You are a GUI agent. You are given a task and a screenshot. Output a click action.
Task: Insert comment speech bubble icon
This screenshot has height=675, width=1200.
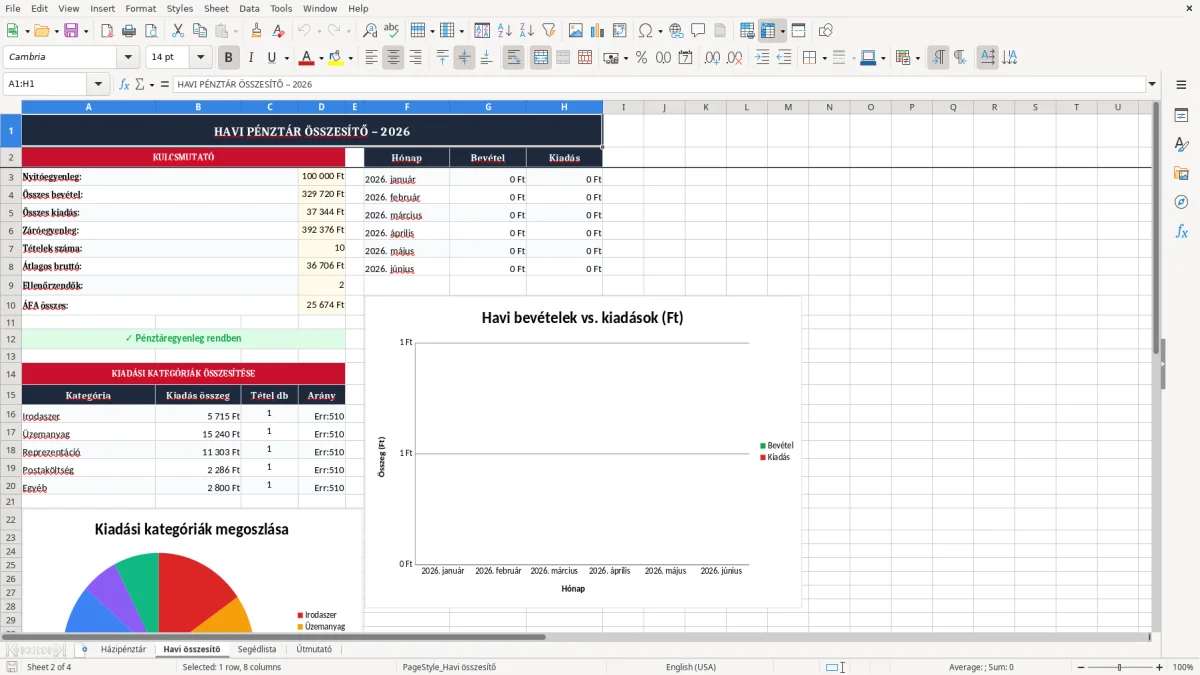coord(698,31)
